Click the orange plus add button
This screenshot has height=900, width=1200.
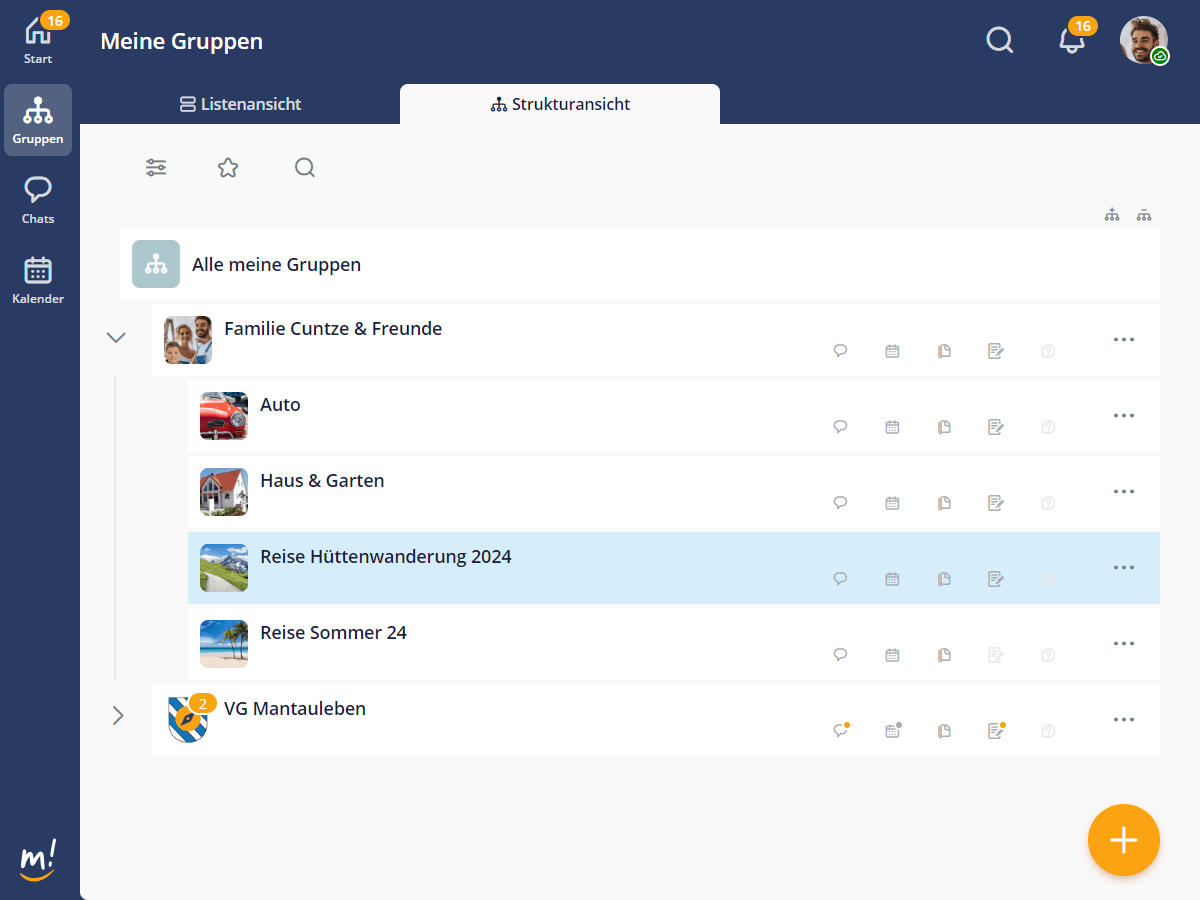click(x=1124, y=840)
